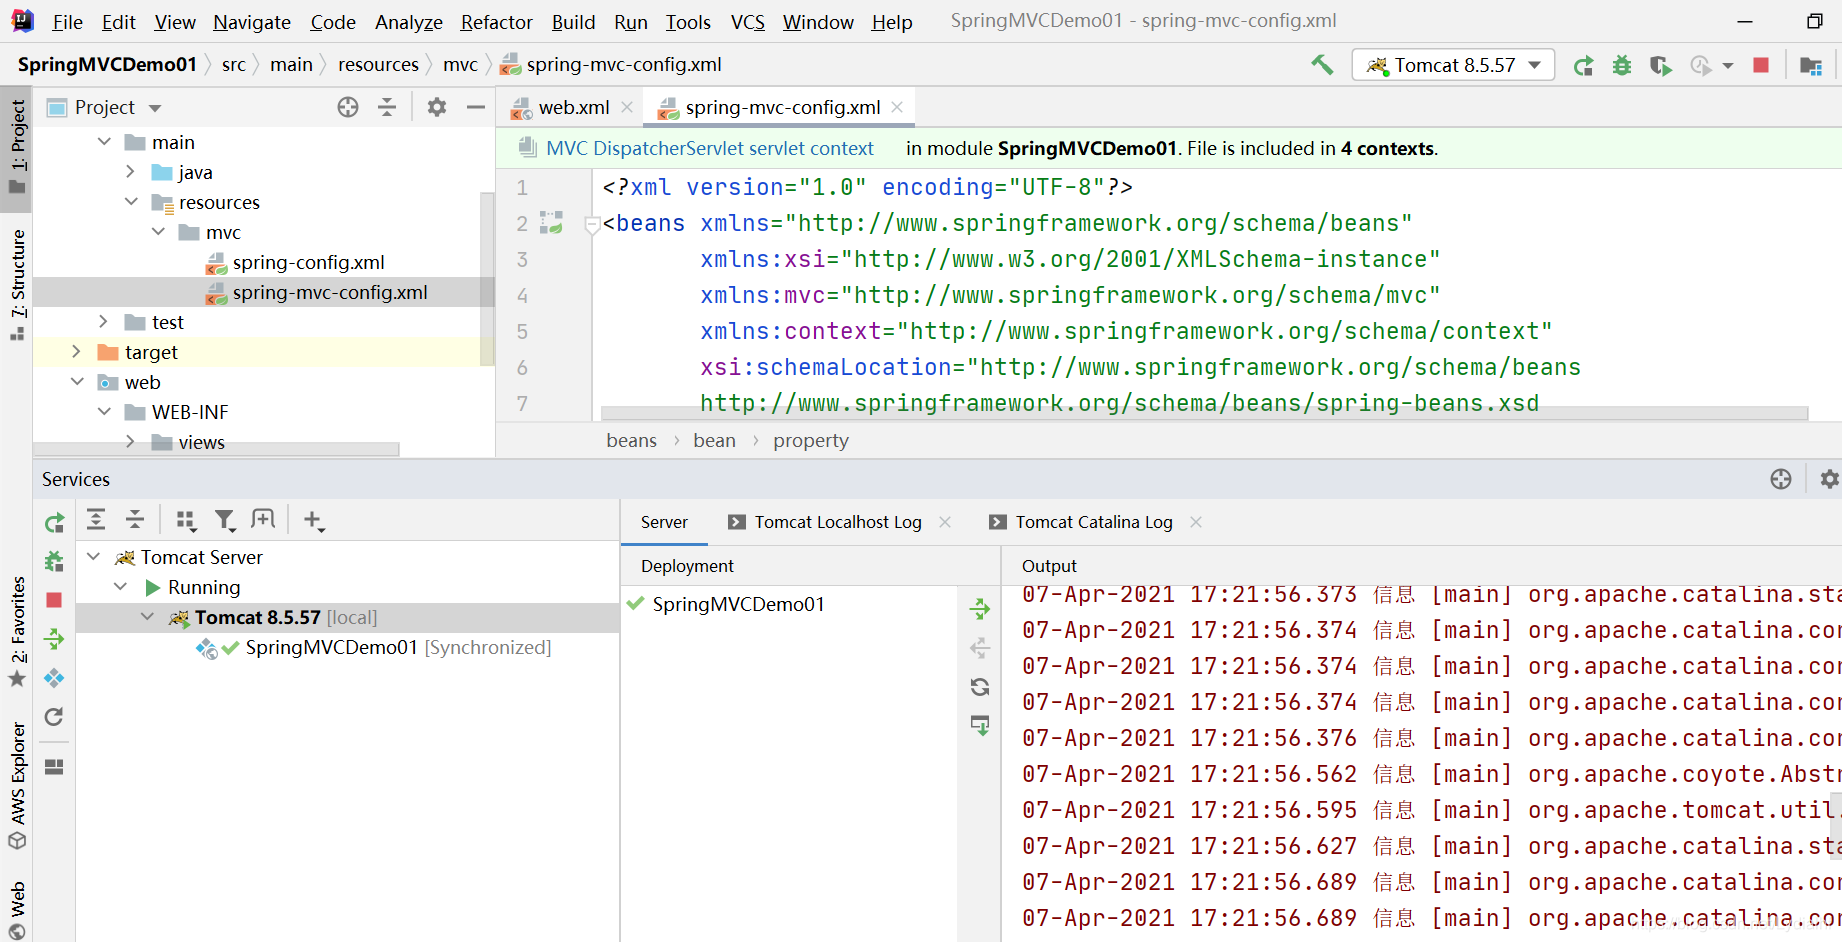Rerun Tomcat 8.5.57 from top toolbar
The width and height of the screenshot is (1842, 942).
1583,66
